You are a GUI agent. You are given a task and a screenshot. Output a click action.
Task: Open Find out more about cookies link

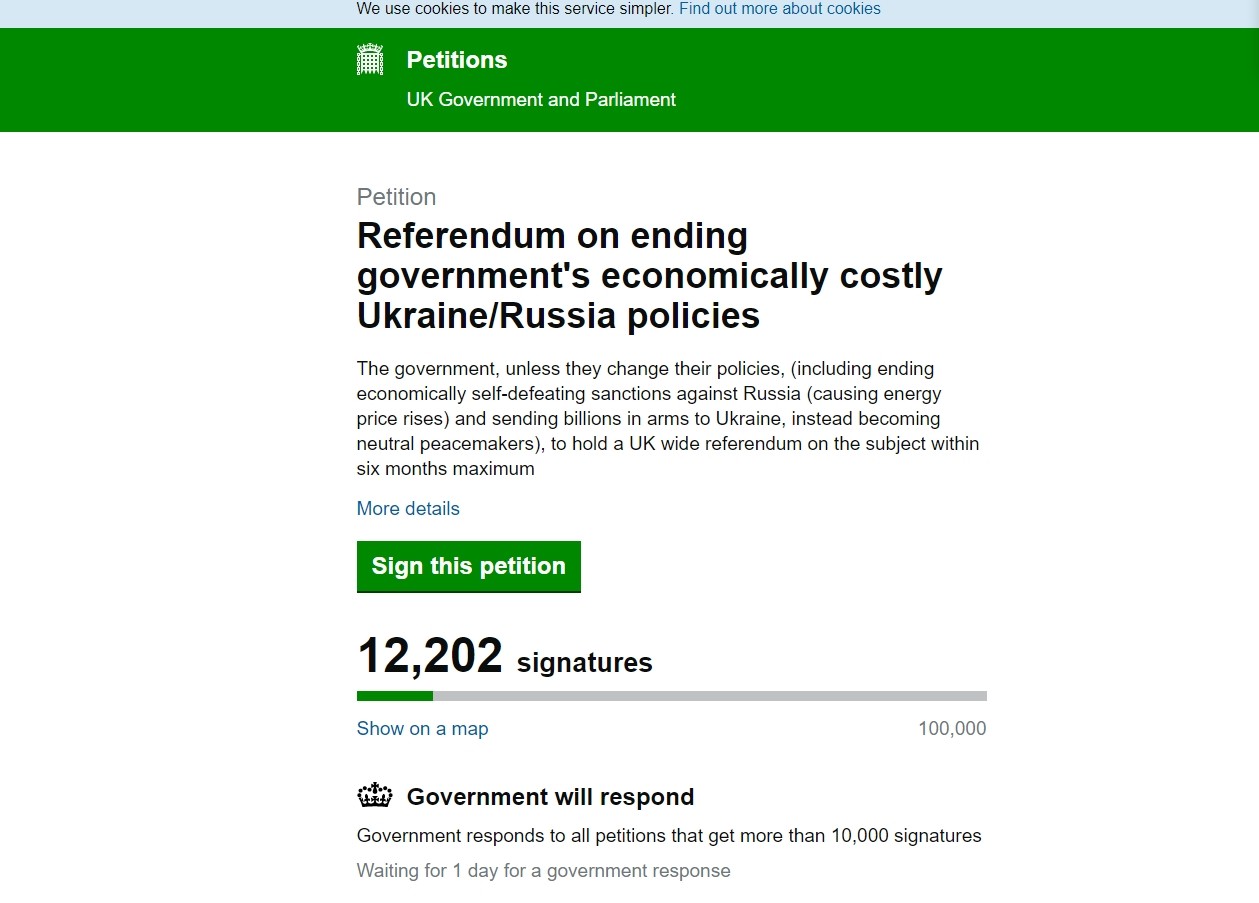[779, 9]
